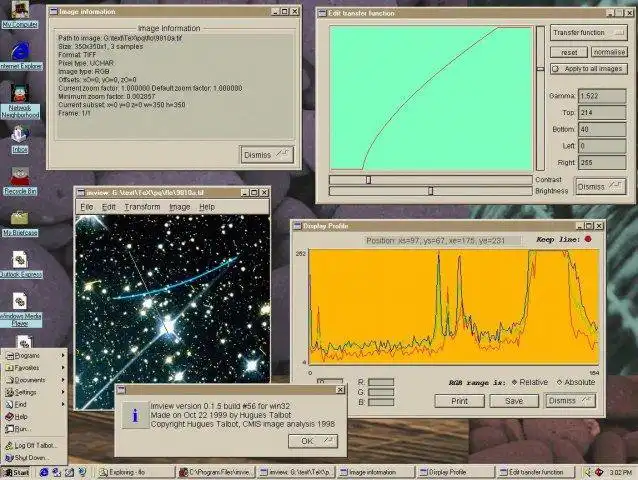This screenshot has width=638, height=480.
Task: Choose Shut Down... from the Start menu
Action: pos(34,458)
